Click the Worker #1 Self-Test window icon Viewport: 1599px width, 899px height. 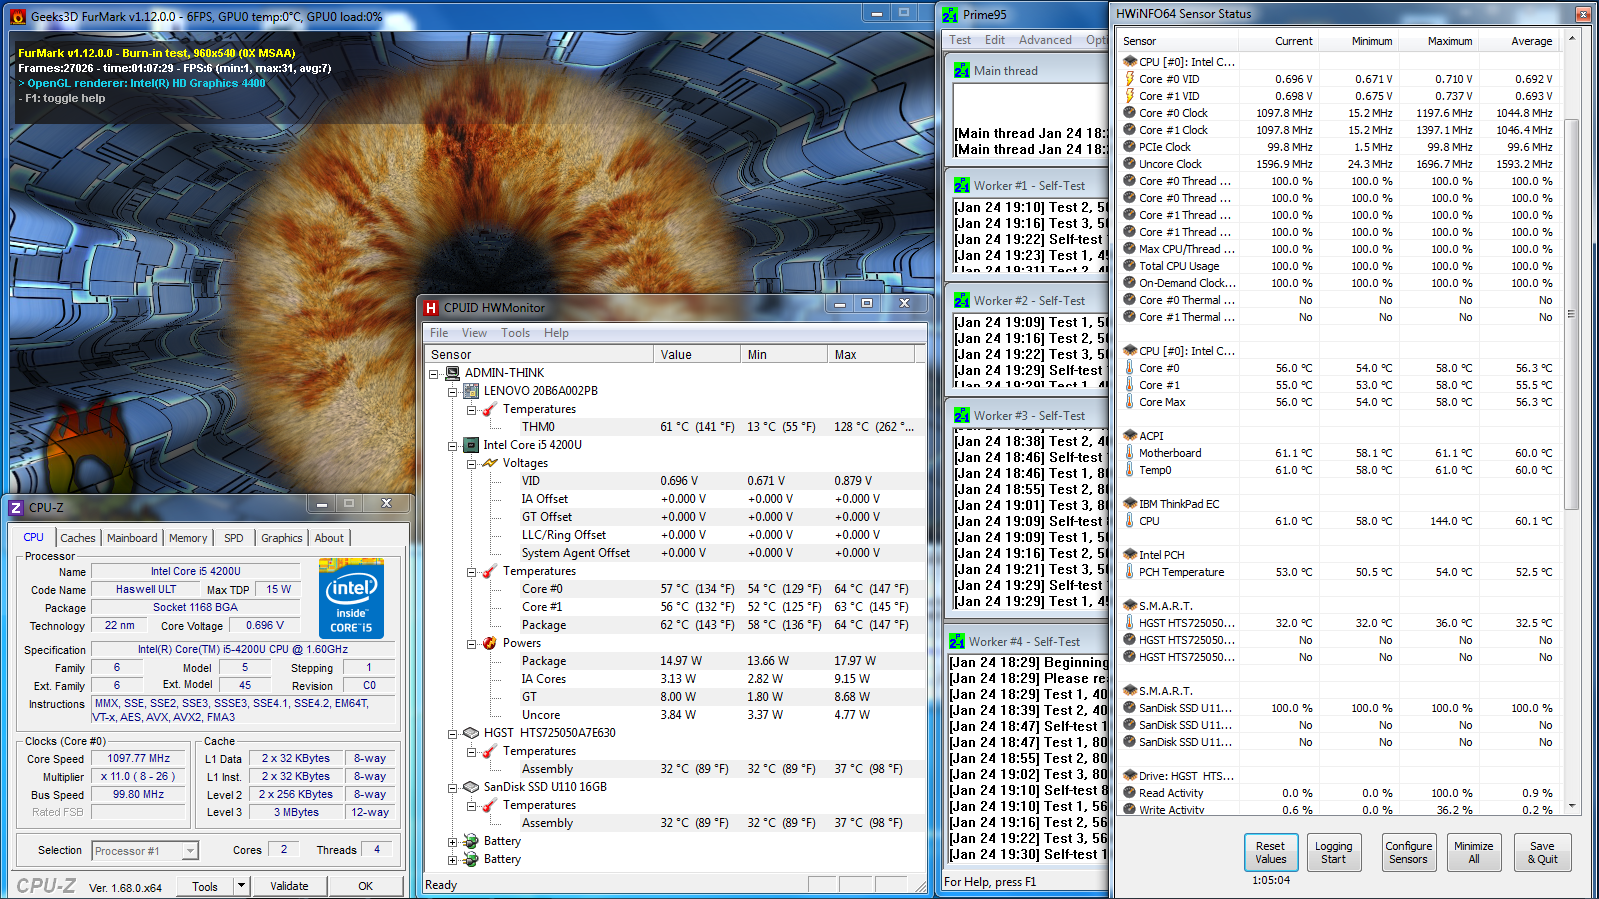click(962, 186)
